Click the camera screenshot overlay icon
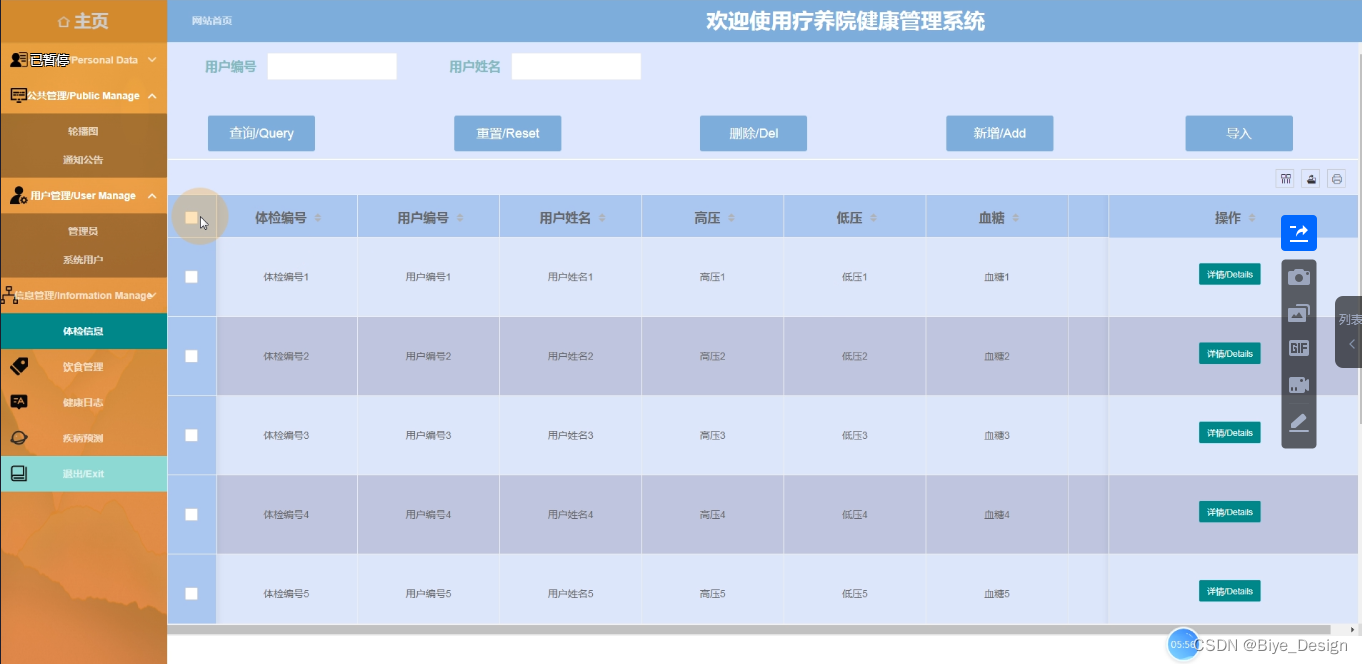1362x664 pixels. tap(1299, 277)
